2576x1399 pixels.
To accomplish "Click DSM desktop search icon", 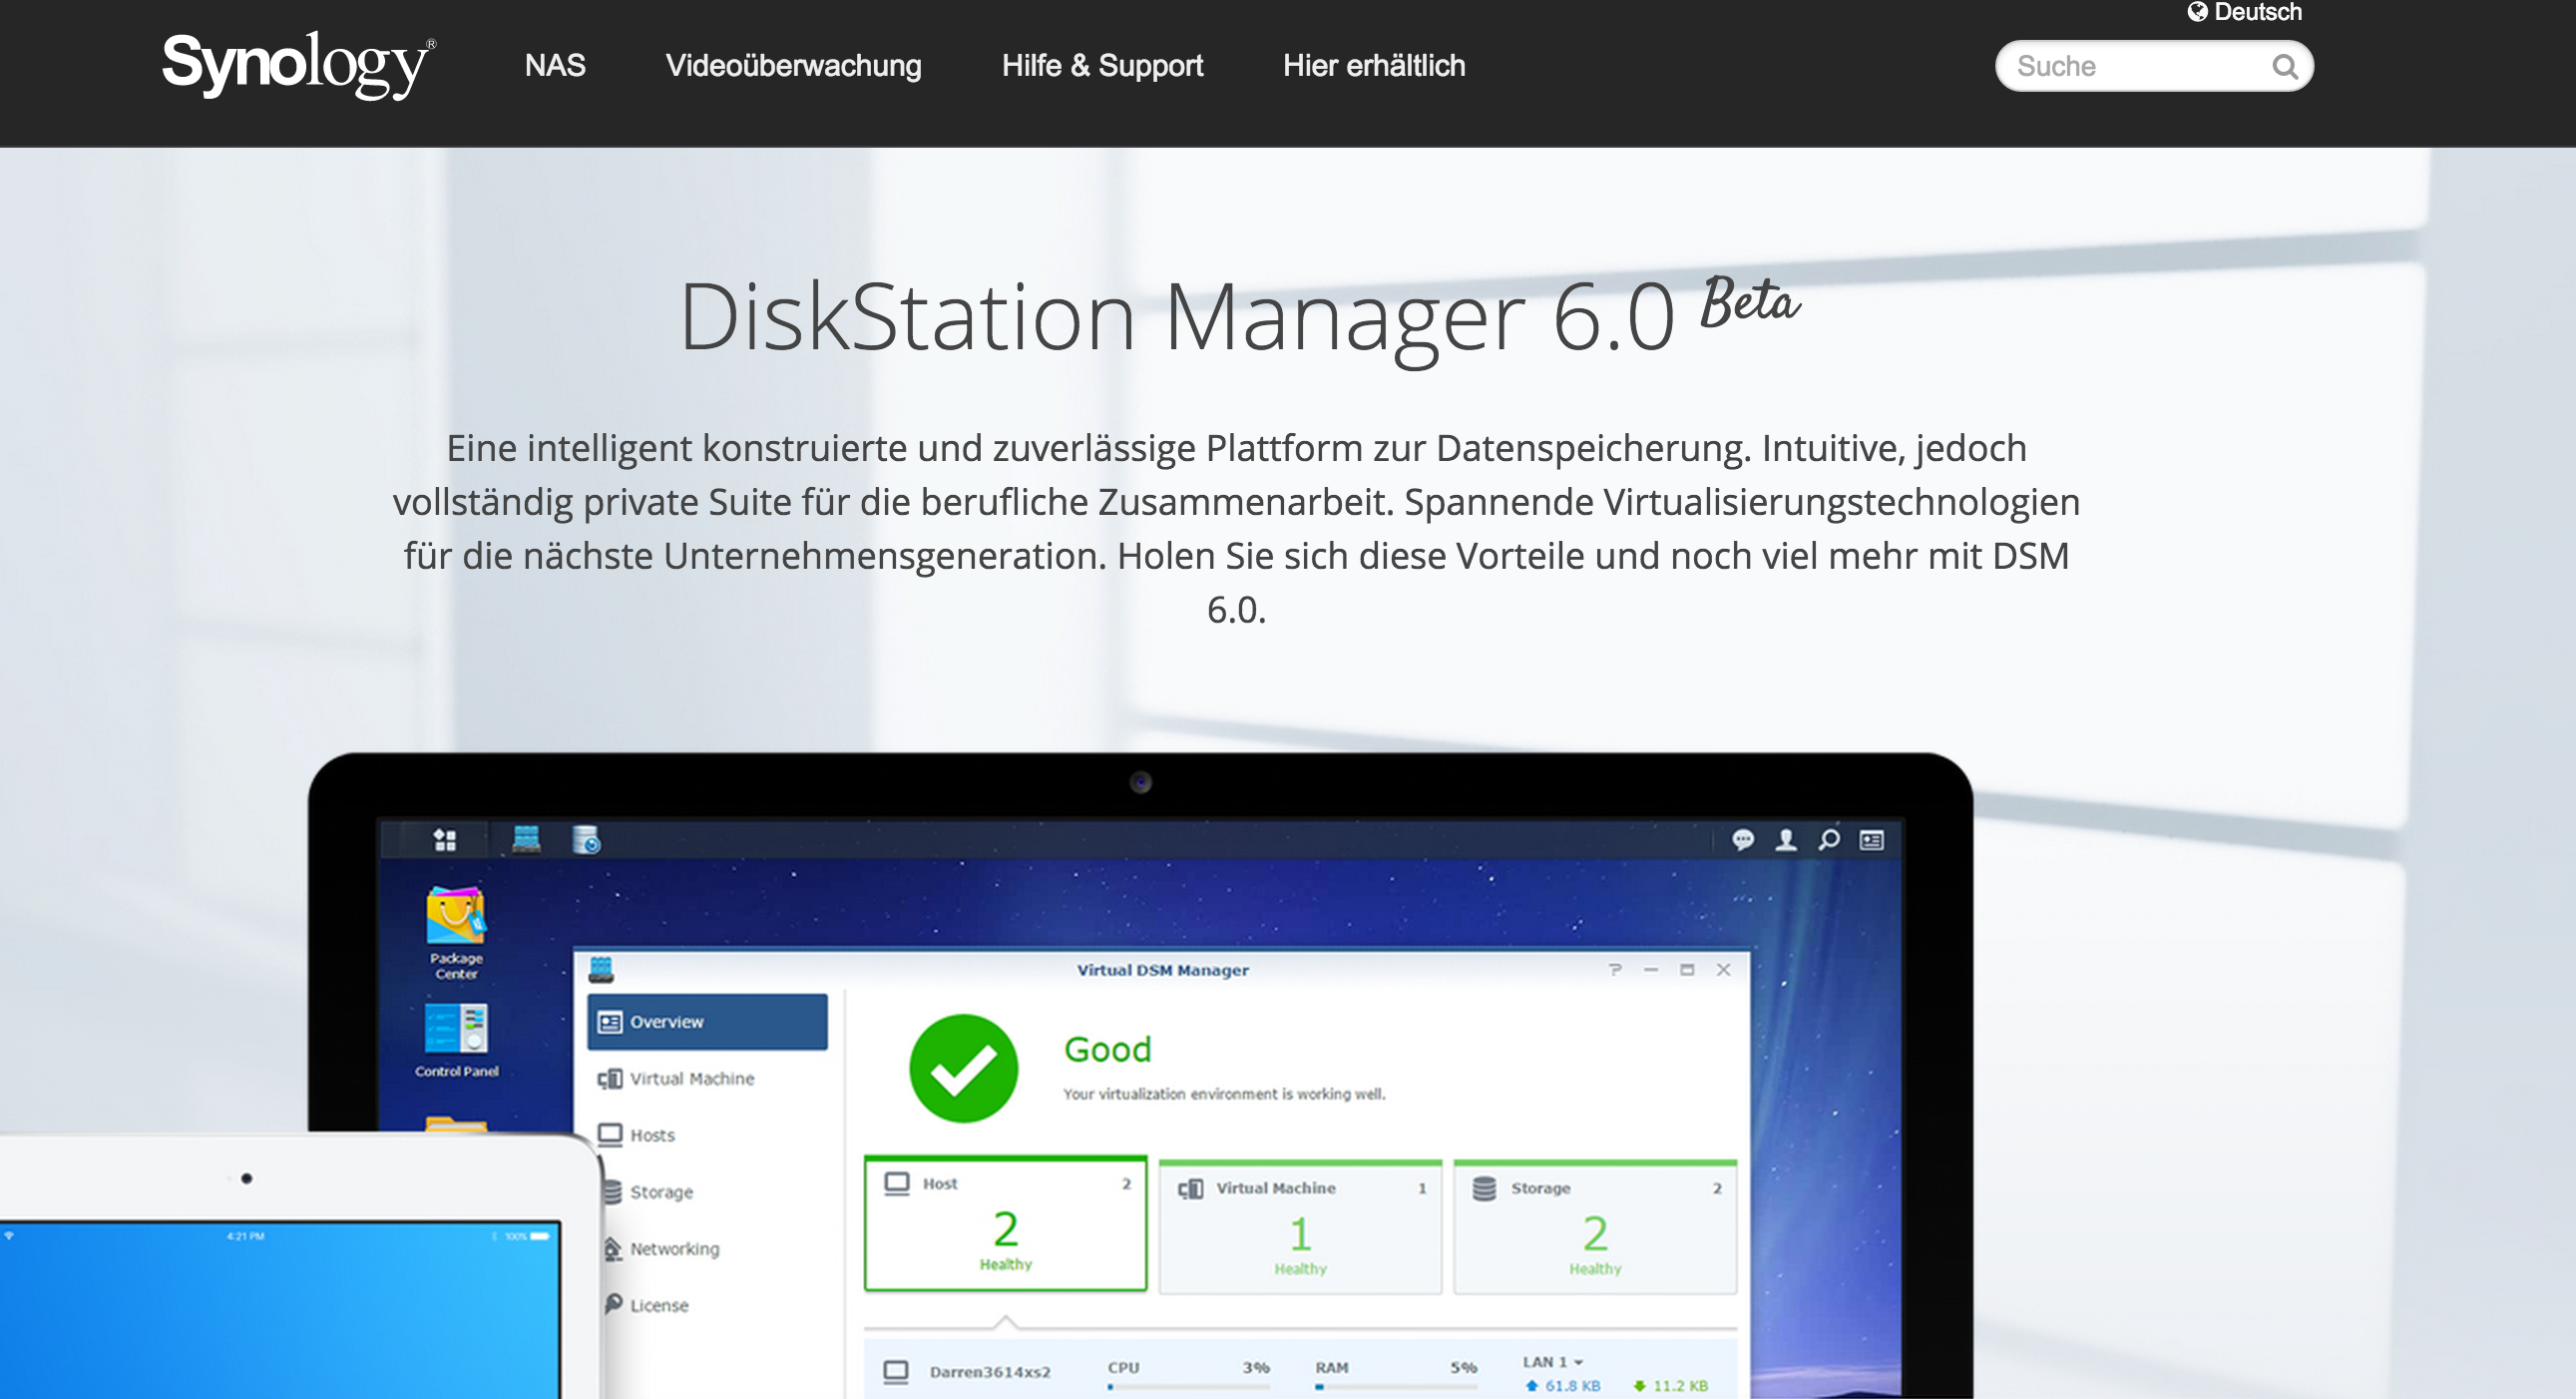I will click(1829, 839).
